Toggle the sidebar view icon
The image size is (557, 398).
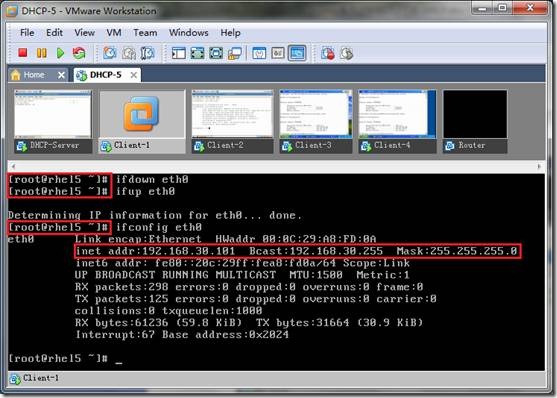(179, 53)
